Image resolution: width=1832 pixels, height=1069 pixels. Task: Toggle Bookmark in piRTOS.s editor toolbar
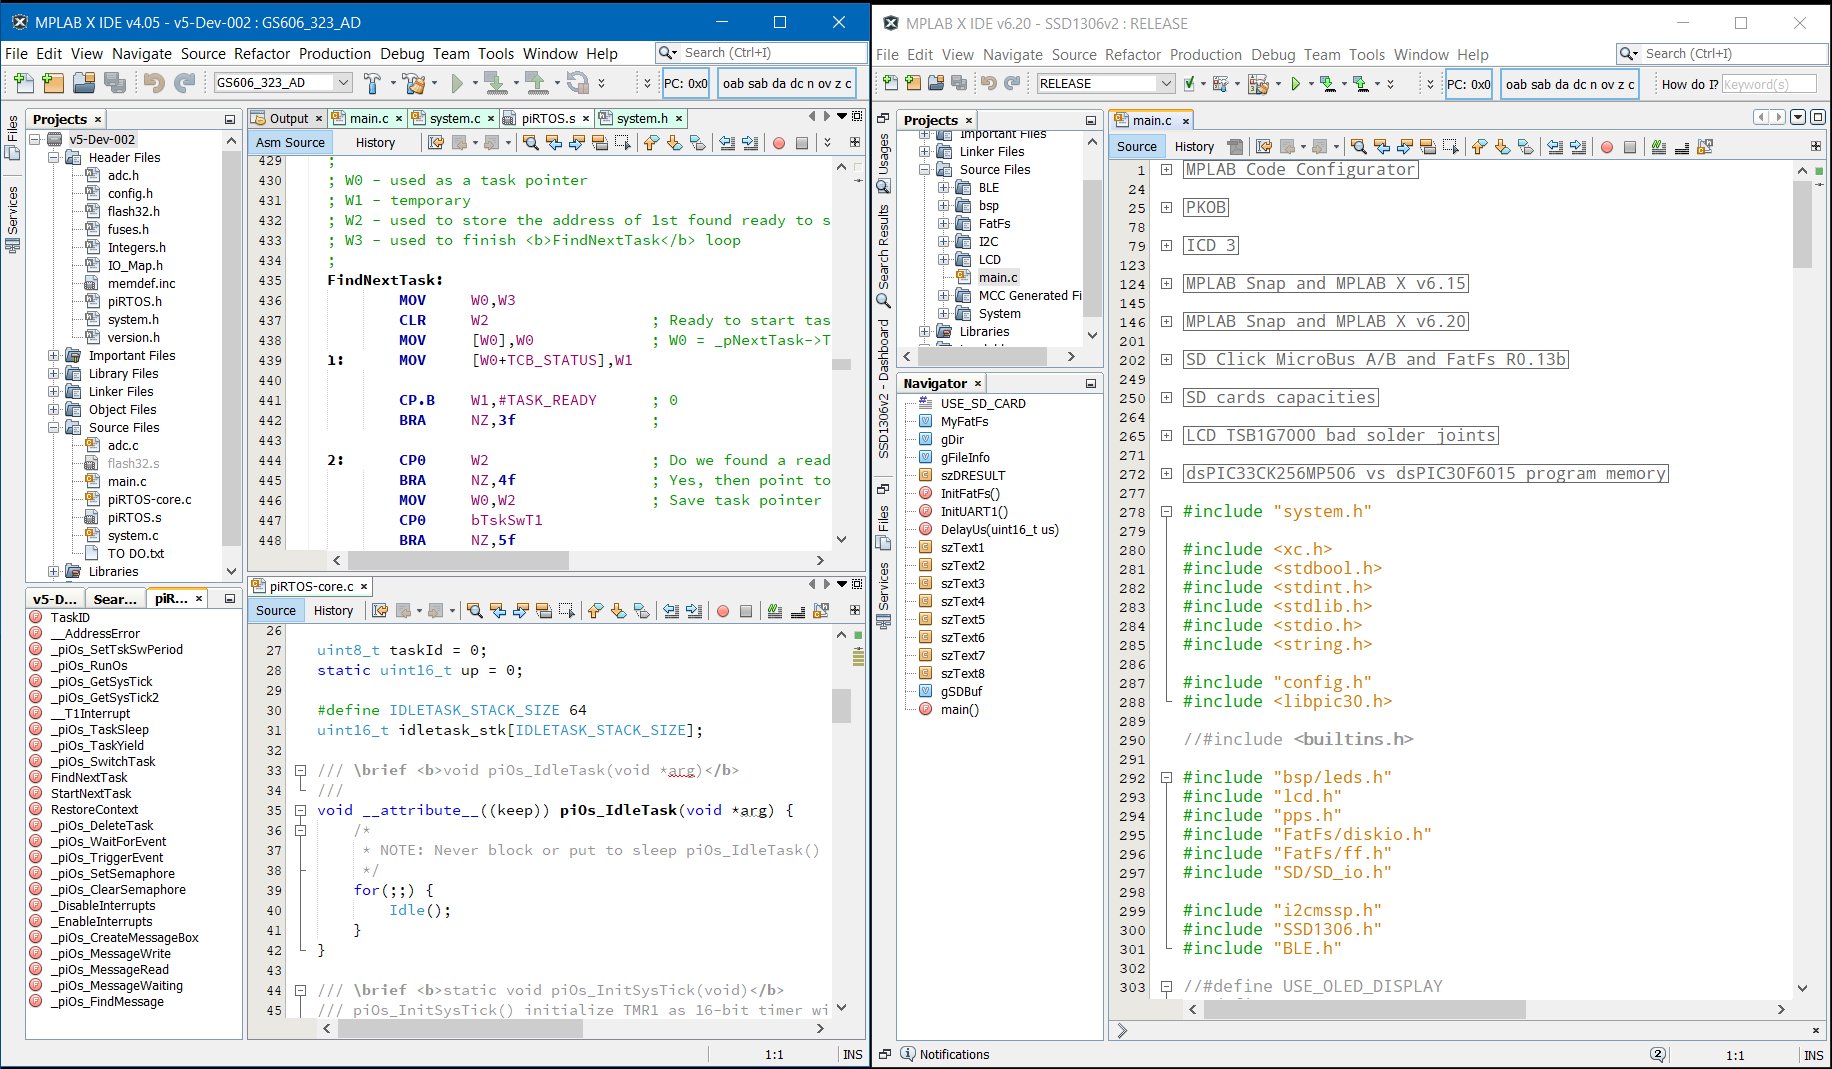[x=697, y=143]
